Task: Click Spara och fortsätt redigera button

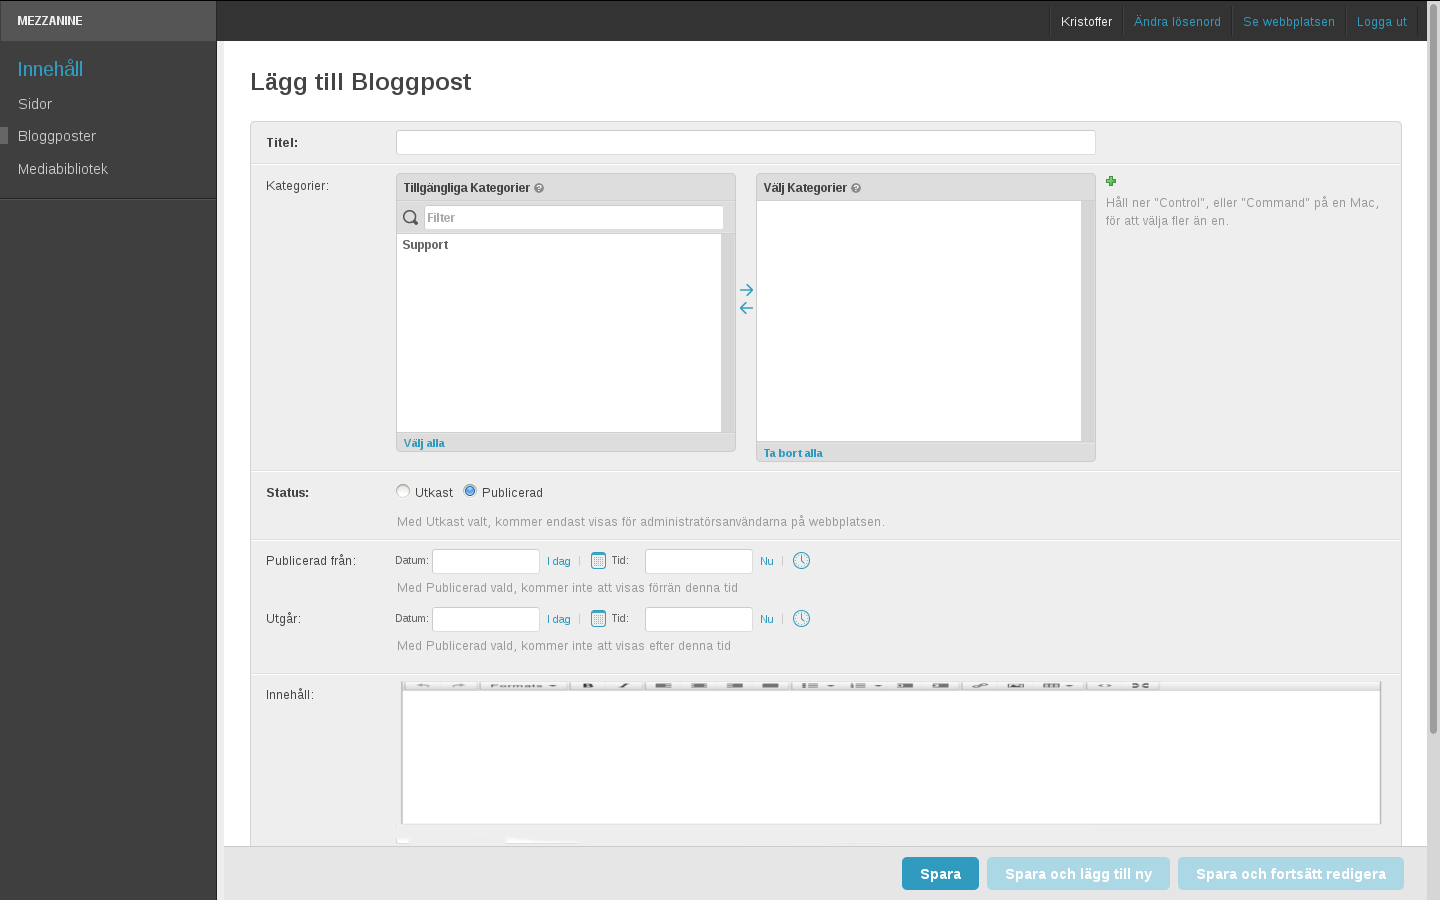Action: (x=1291, y=873)
